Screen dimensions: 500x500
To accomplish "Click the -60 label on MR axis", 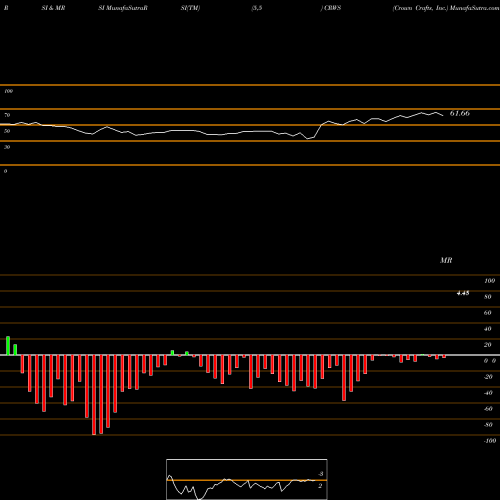I will coord(488,409).
